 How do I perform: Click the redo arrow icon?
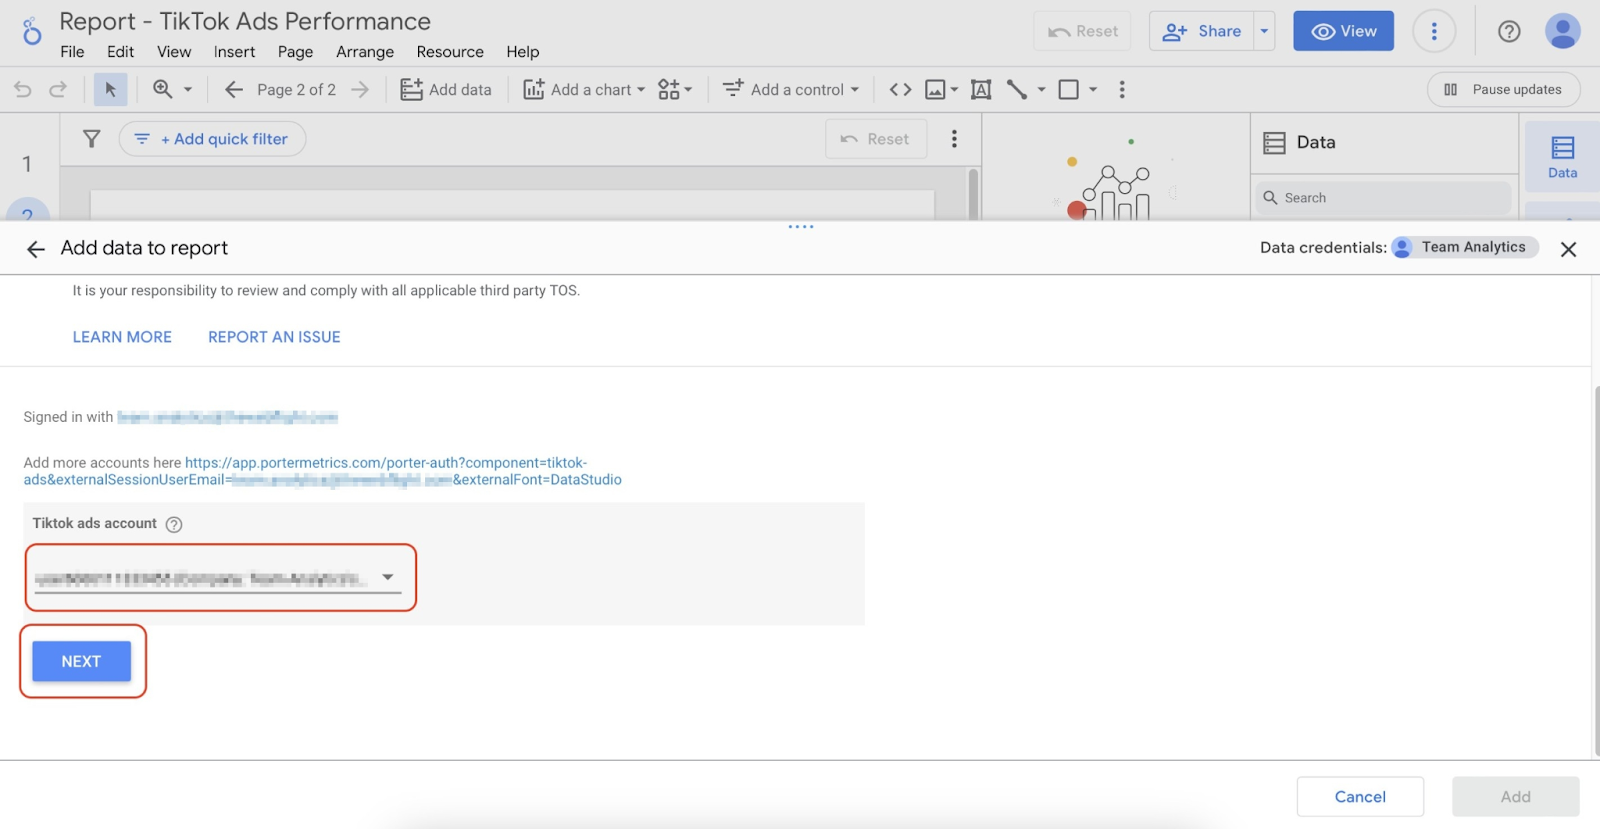58,89
